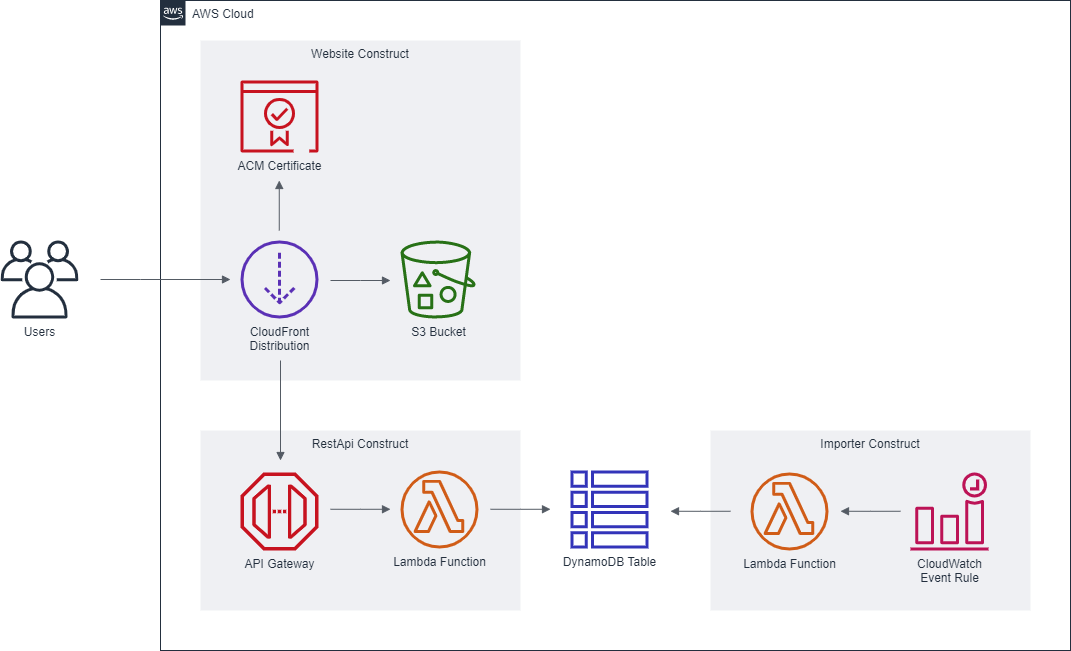Image resolution: width=1071 pixels, height=651 pixels.
Task: Click the "ACM Certificate" label text
Action: (x=279, y=165)
